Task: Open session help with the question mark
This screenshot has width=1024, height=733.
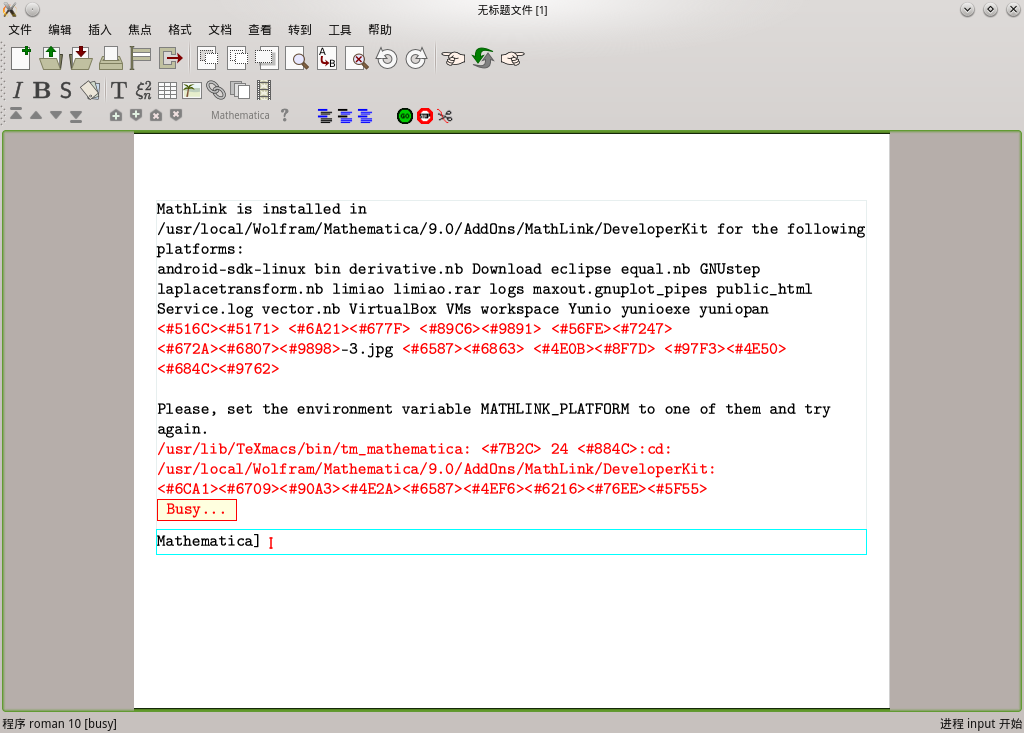Action: coord(284,115)
